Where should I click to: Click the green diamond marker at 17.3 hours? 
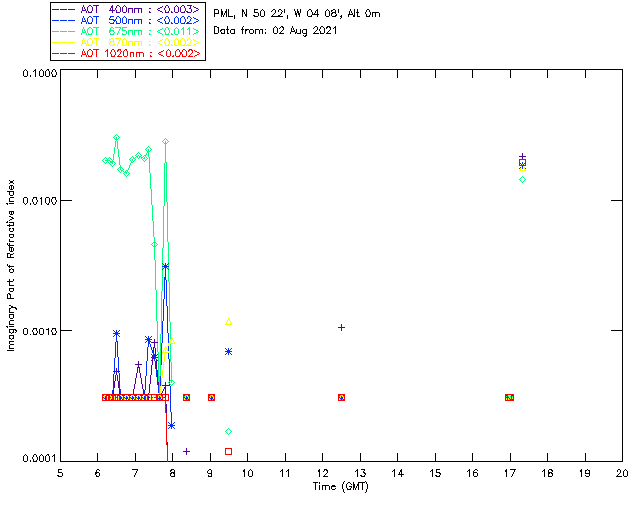pyautogui.click(x=522, y=180)
